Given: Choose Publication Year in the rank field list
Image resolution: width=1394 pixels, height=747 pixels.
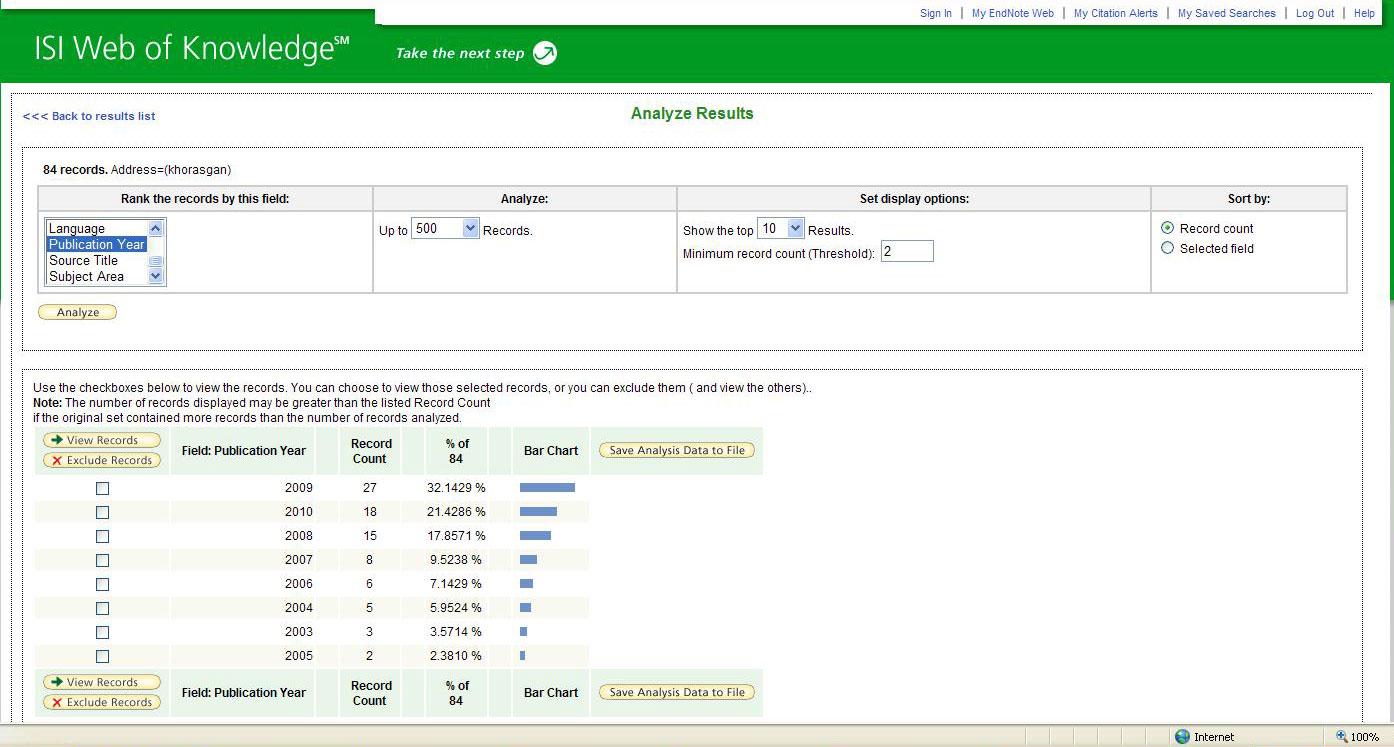Looking at the screenshot, I should [97, 244].
